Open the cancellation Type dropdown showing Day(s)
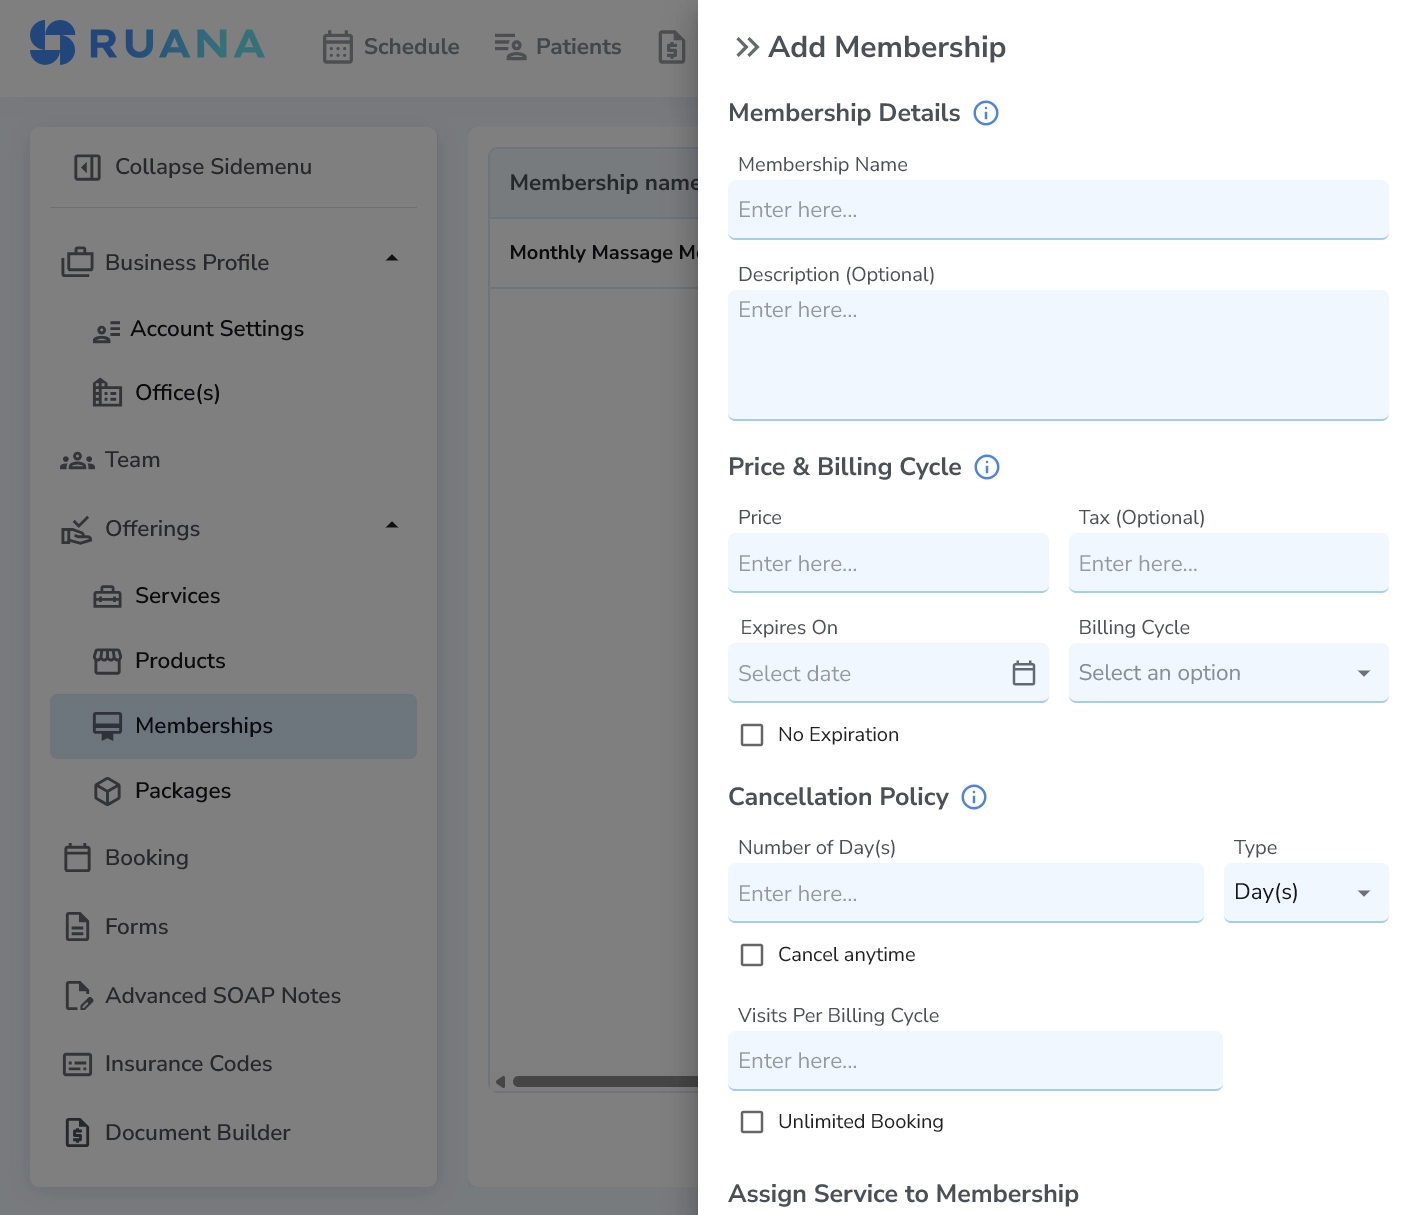Viewport: 1416px width, 1215px height. pyautogui.click(x=1305, y=892)
